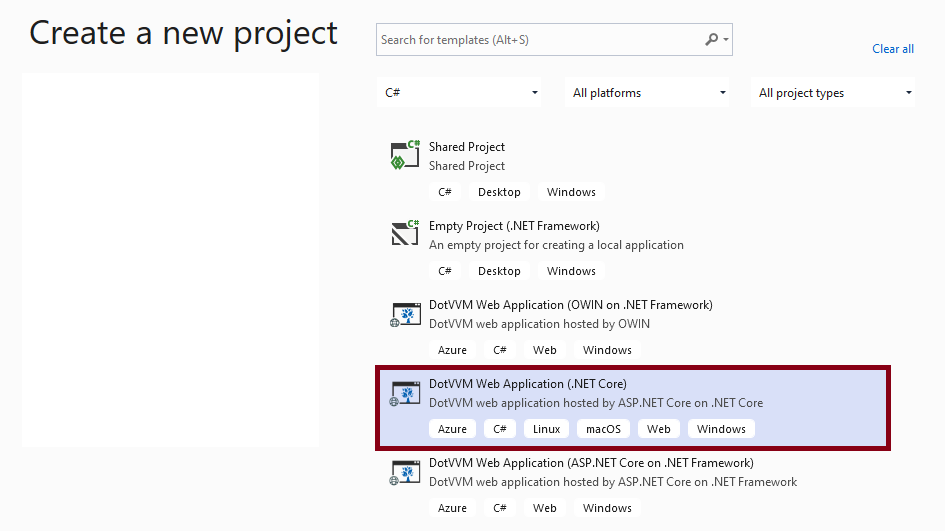This screenshot has height=531, width=945.
Task: Select DotVVM Web Application (ASP.NET Core on .NET Framework)
Action: [591, 463]
